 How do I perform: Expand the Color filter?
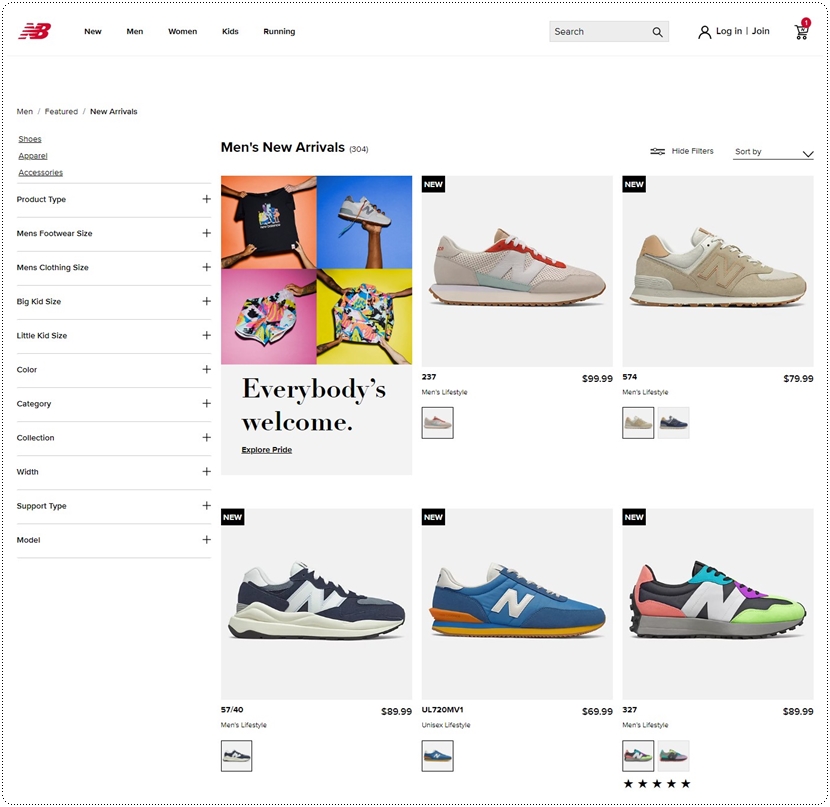click(114, 369)
